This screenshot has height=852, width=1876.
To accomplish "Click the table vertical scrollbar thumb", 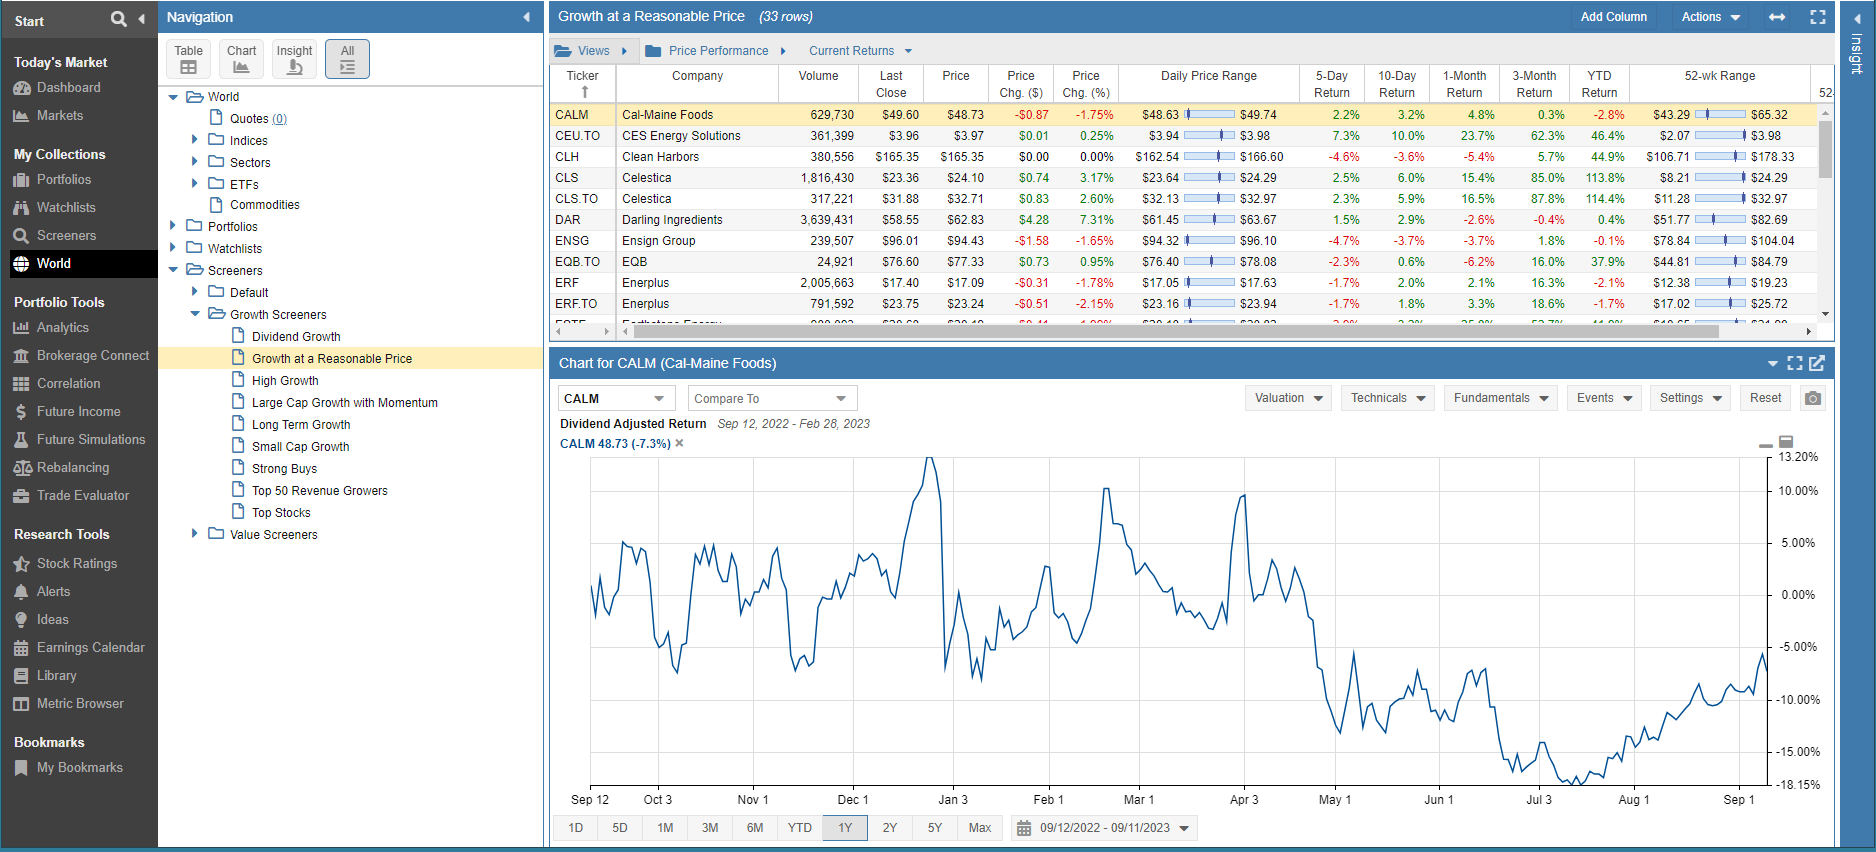I will [1825, 150].
